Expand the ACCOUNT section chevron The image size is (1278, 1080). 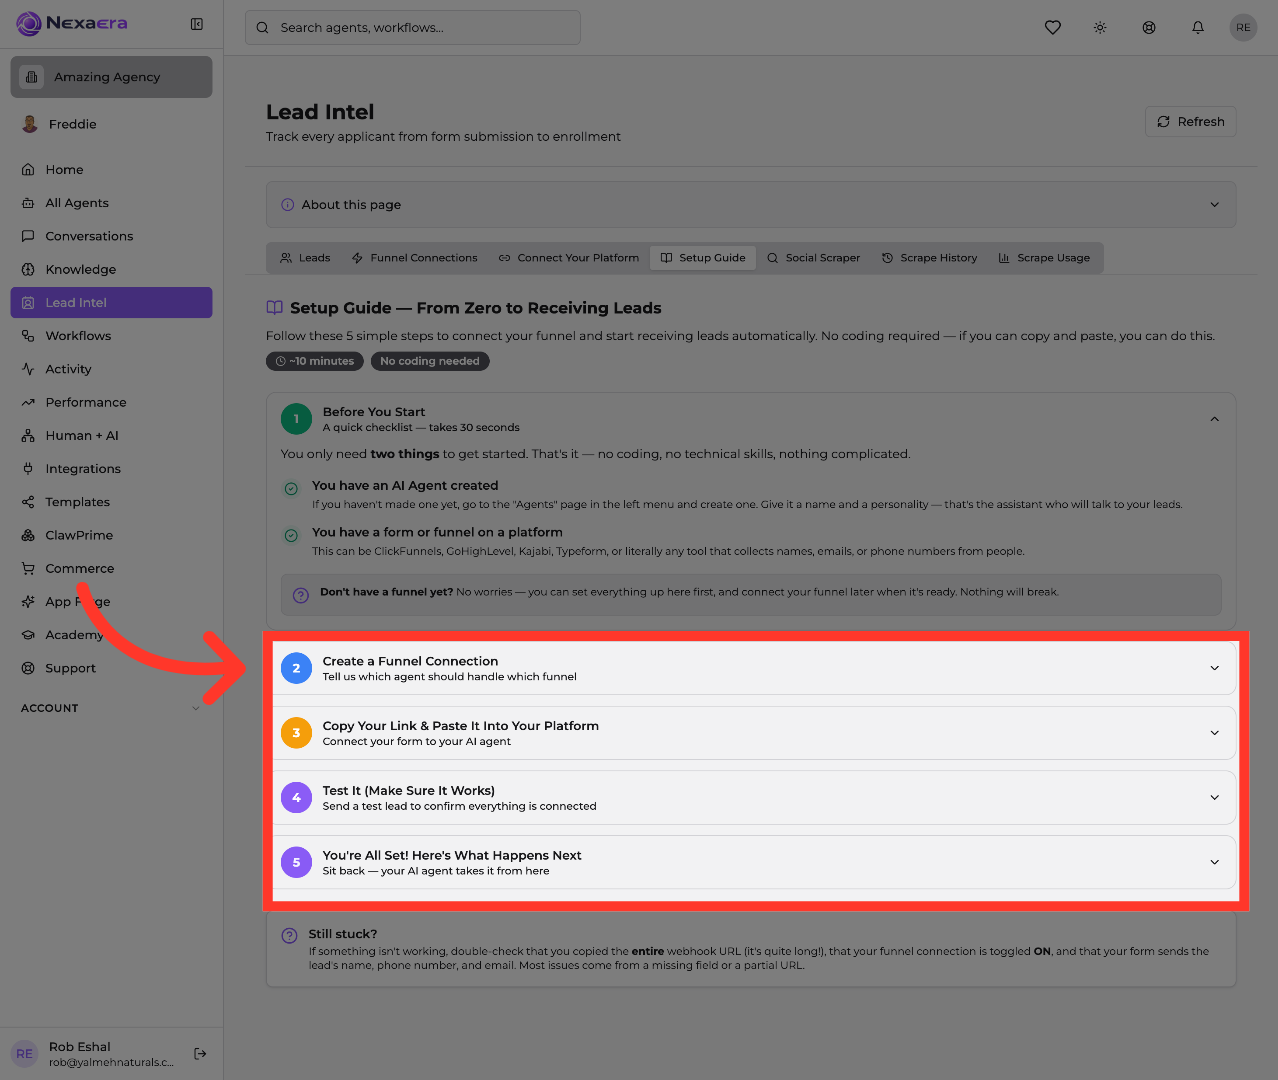[196, 708]
